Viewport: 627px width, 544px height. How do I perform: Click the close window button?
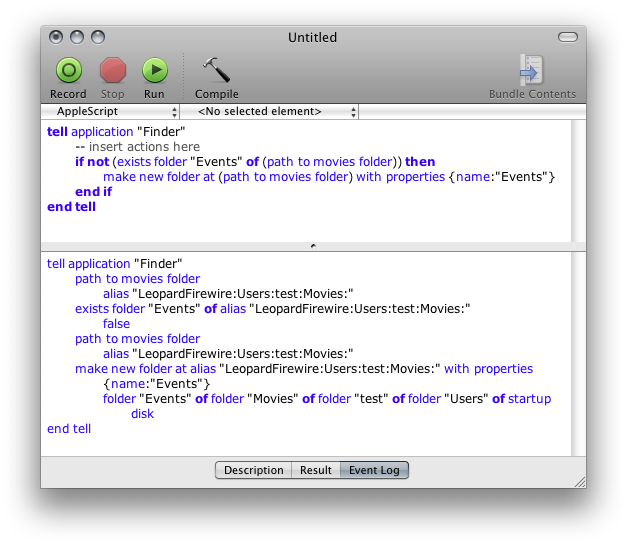click(56, 37)
